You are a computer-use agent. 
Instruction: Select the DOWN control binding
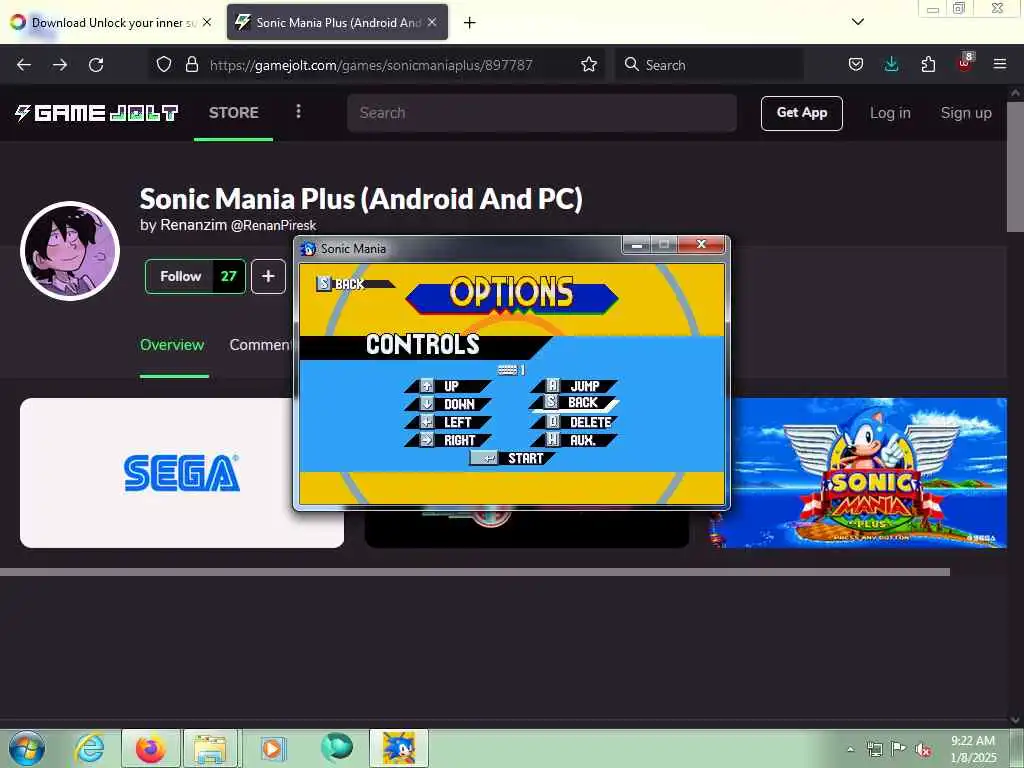click(447, 404)
